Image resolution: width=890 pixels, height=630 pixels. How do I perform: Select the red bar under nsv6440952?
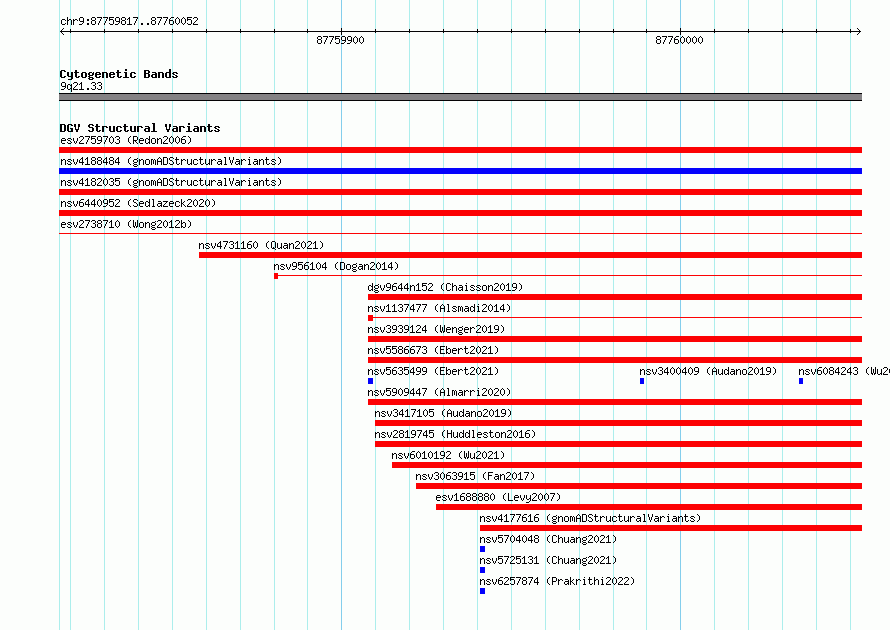point(460,213)
